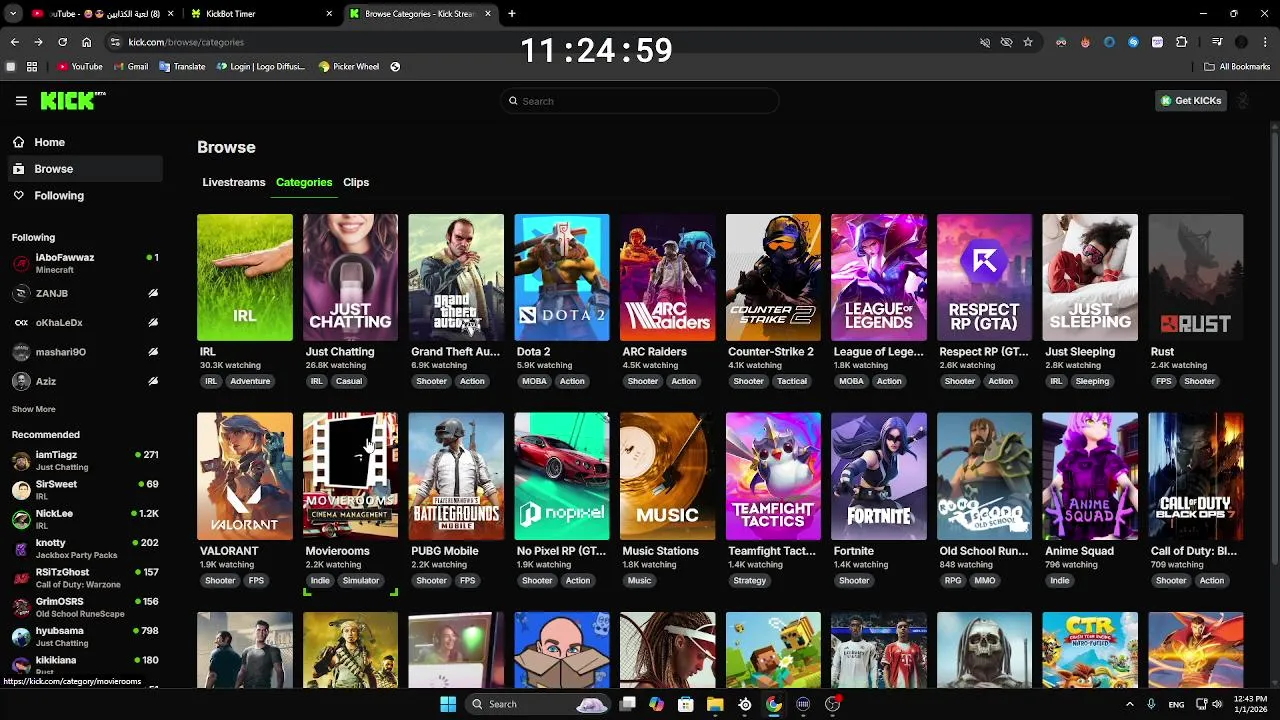Open NickLee avatar in Recommended
This screenshot has width=1280, height=720.
point(21,519)
